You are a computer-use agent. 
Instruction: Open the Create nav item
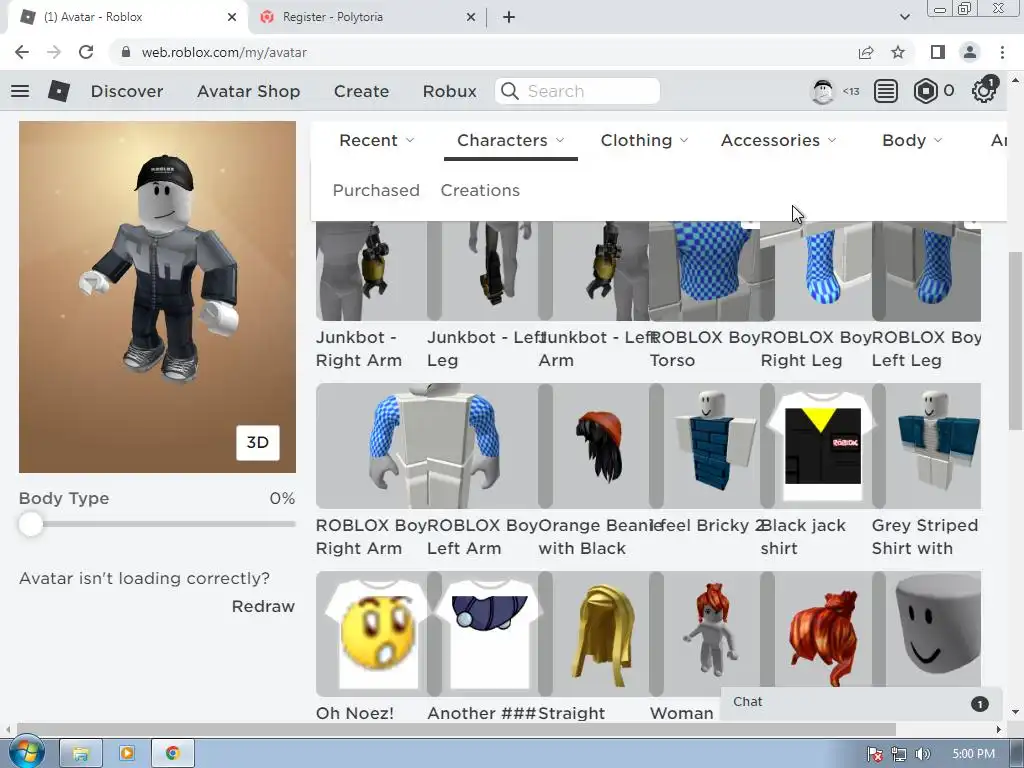tap(361, 91)
